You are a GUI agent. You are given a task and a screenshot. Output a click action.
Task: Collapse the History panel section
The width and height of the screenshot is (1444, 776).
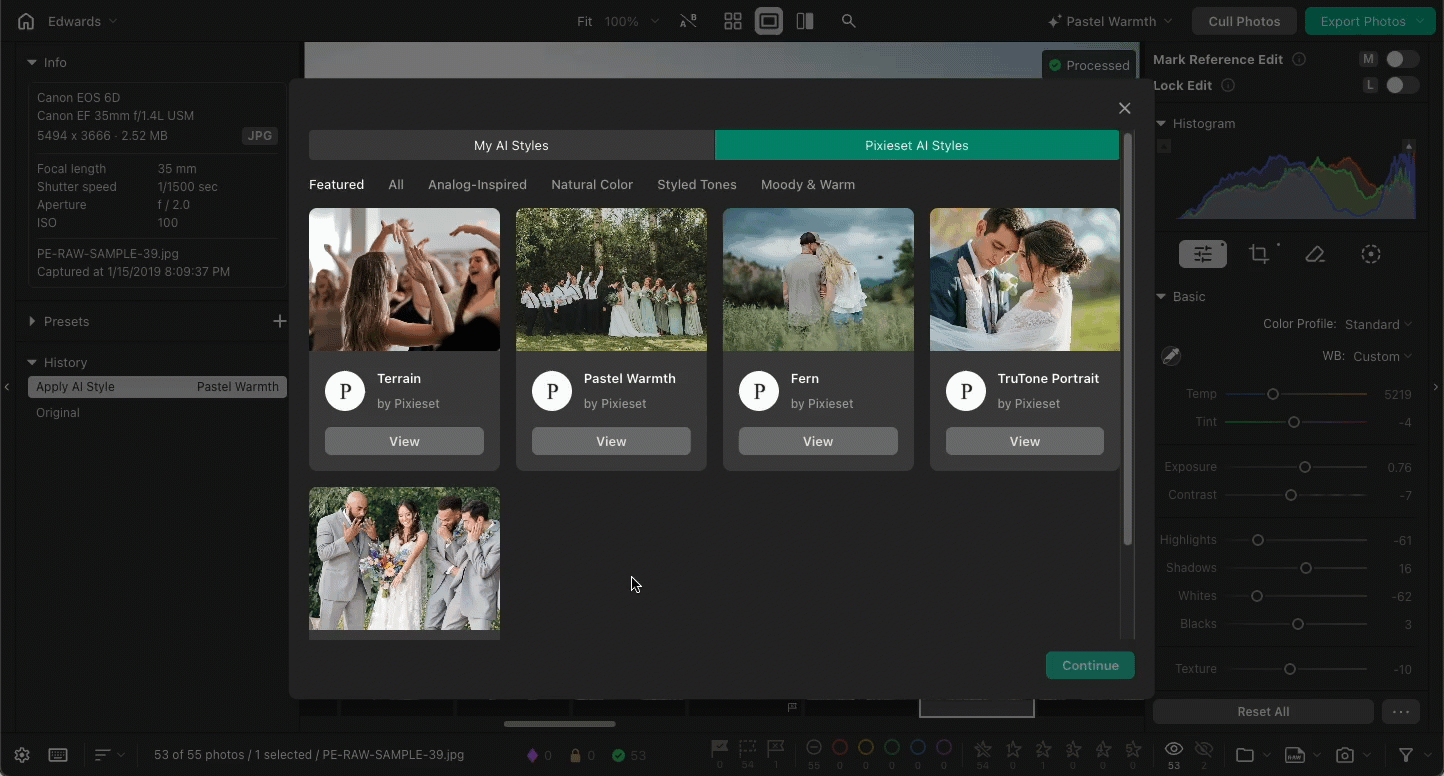coord(32,362)
